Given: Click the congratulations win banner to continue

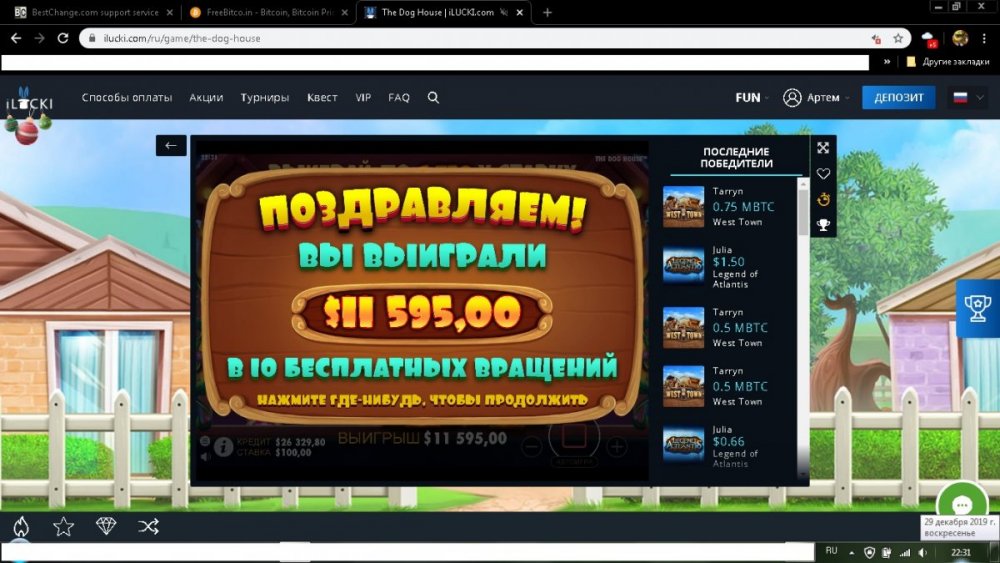Looking at the screenshot, I should point(422,298).
